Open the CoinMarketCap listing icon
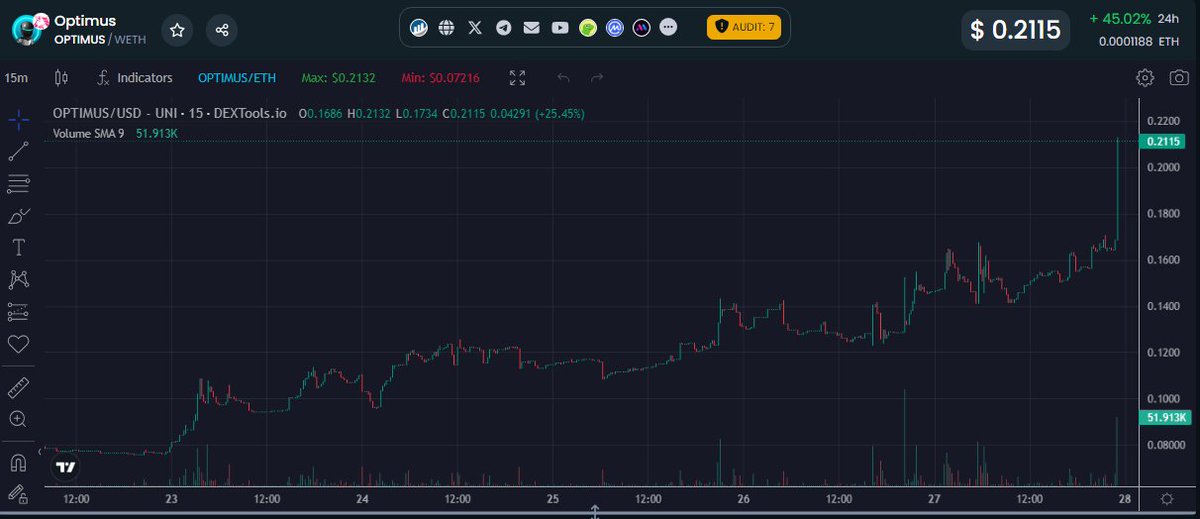The height and width of the screenshot is (519, 1200). (616, 28)
